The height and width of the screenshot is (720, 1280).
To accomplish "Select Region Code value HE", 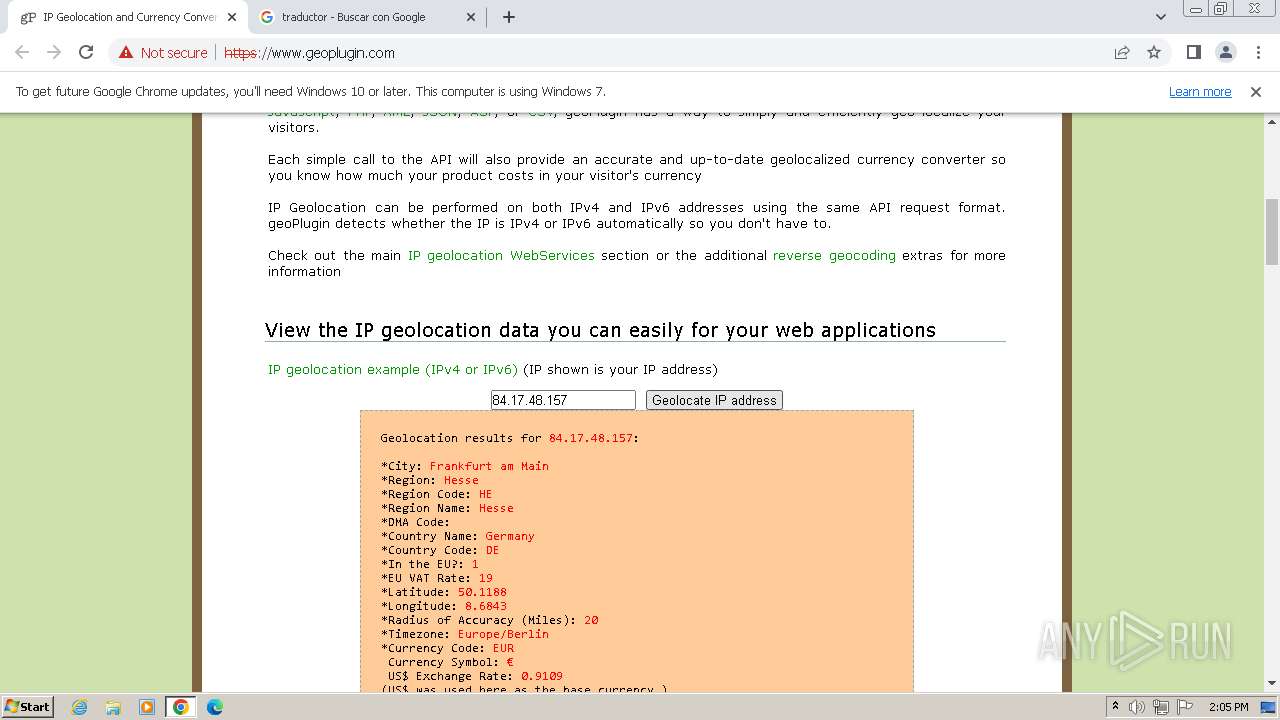I will (x=486, y=494).
